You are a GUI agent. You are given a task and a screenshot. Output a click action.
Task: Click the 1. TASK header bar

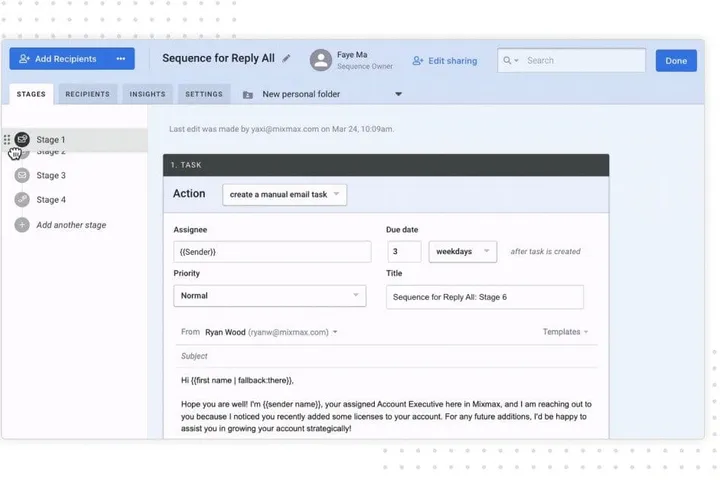(x=386, y=165)
